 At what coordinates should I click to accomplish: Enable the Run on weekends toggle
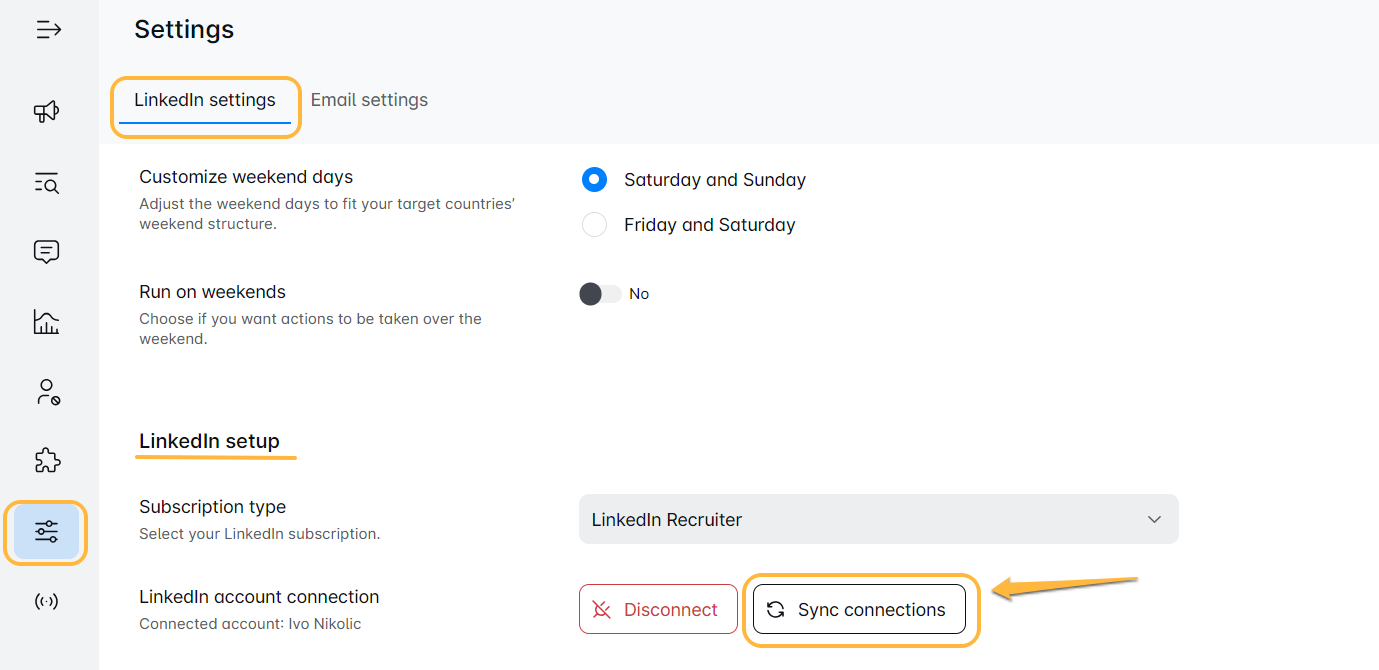[x=600, y=294]
